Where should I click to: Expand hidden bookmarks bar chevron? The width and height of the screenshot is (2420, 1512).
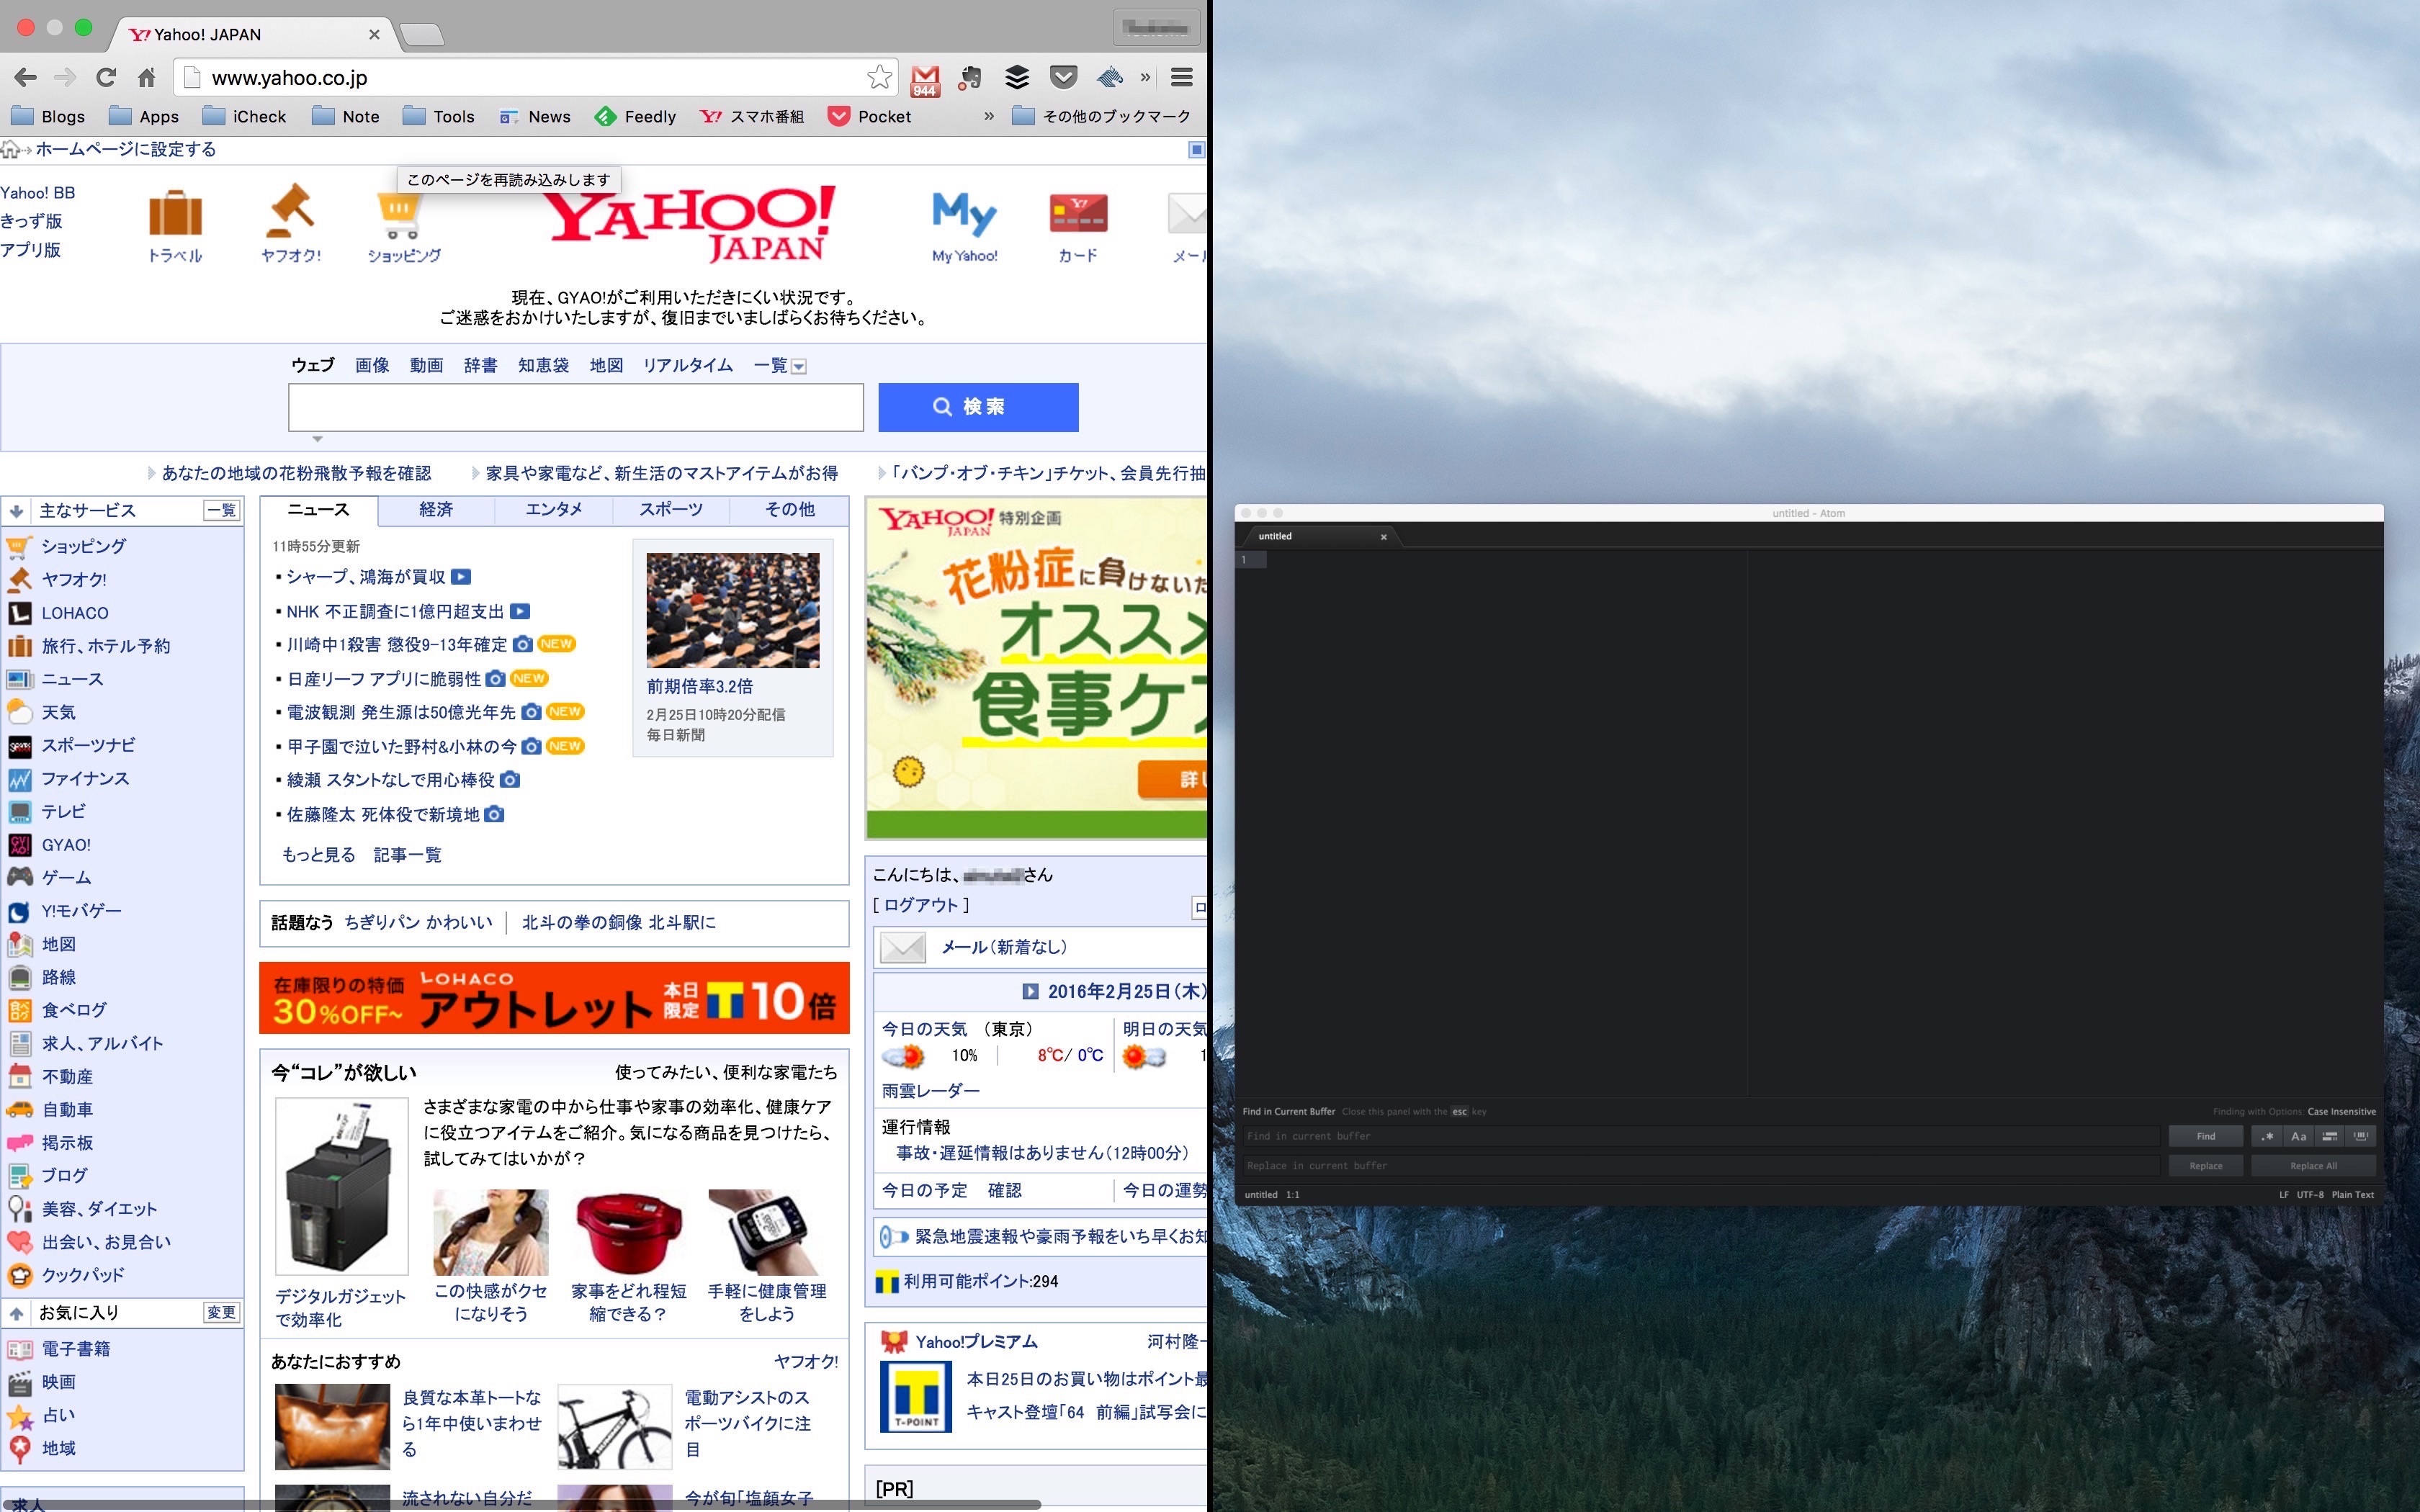(988, 116)
